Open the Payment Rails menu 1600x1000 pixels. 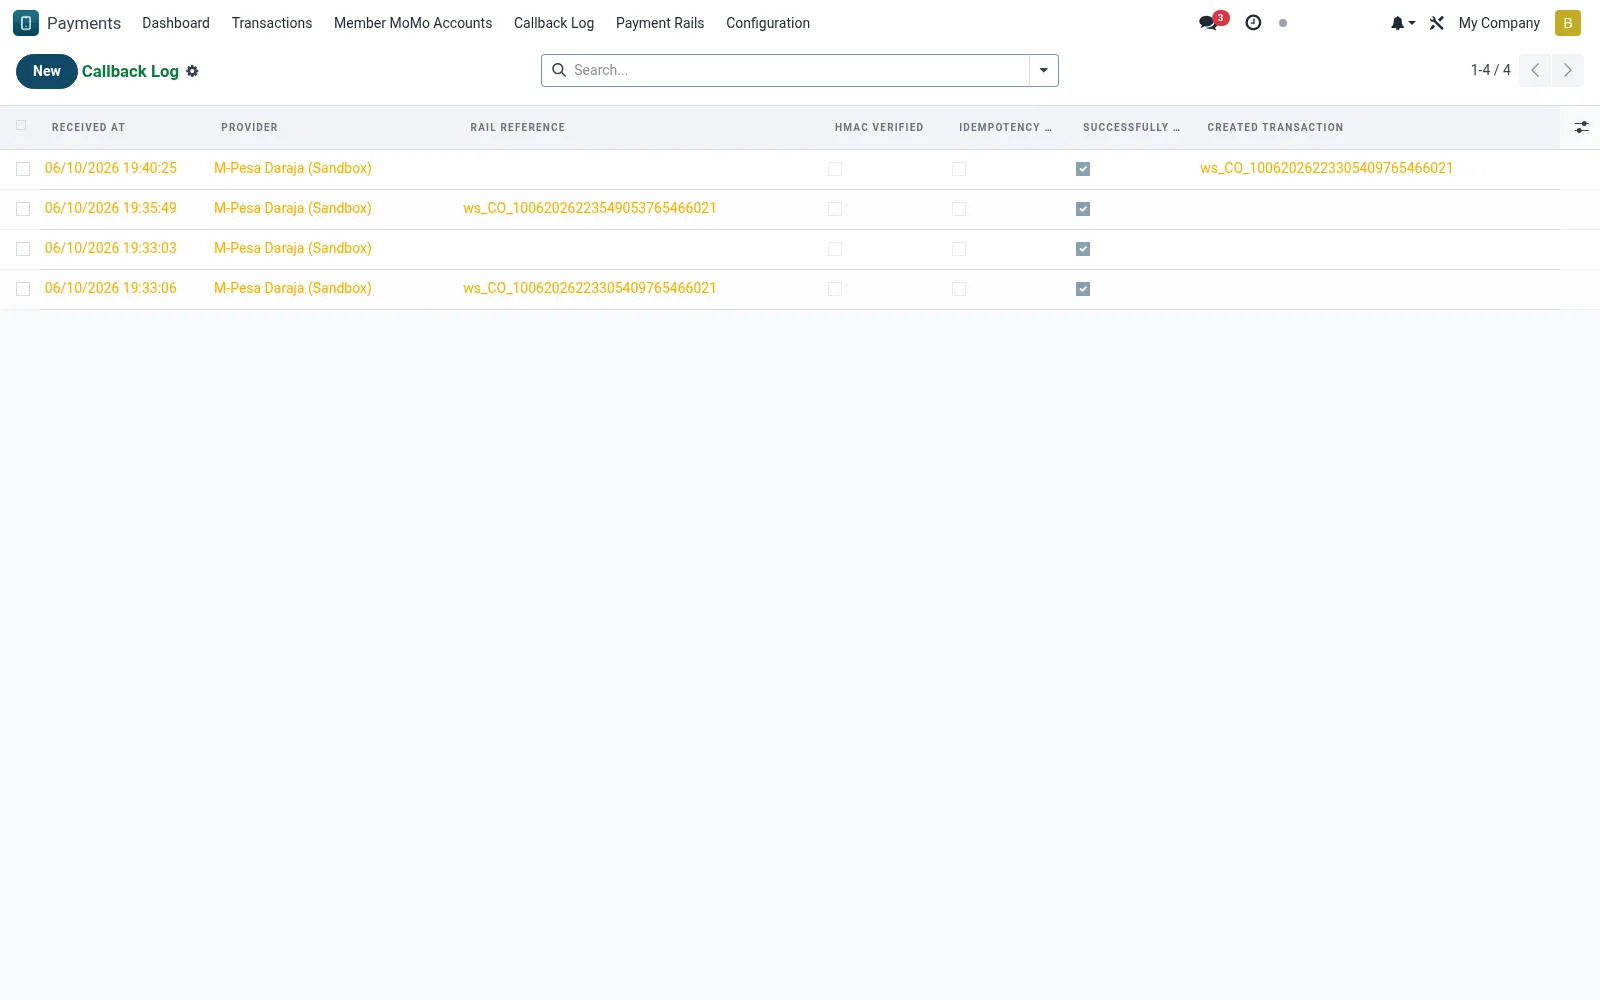coord(660,23)
